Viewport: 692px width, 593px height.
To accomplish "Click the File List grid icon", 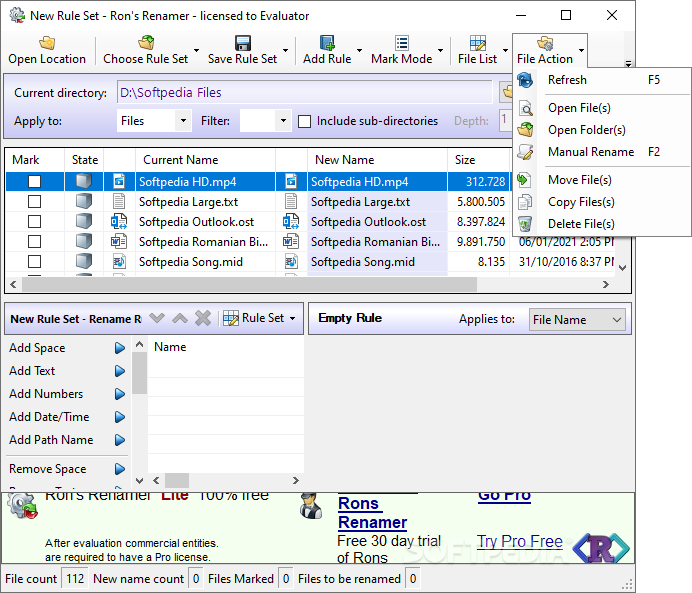I will [x=478, y=43].
